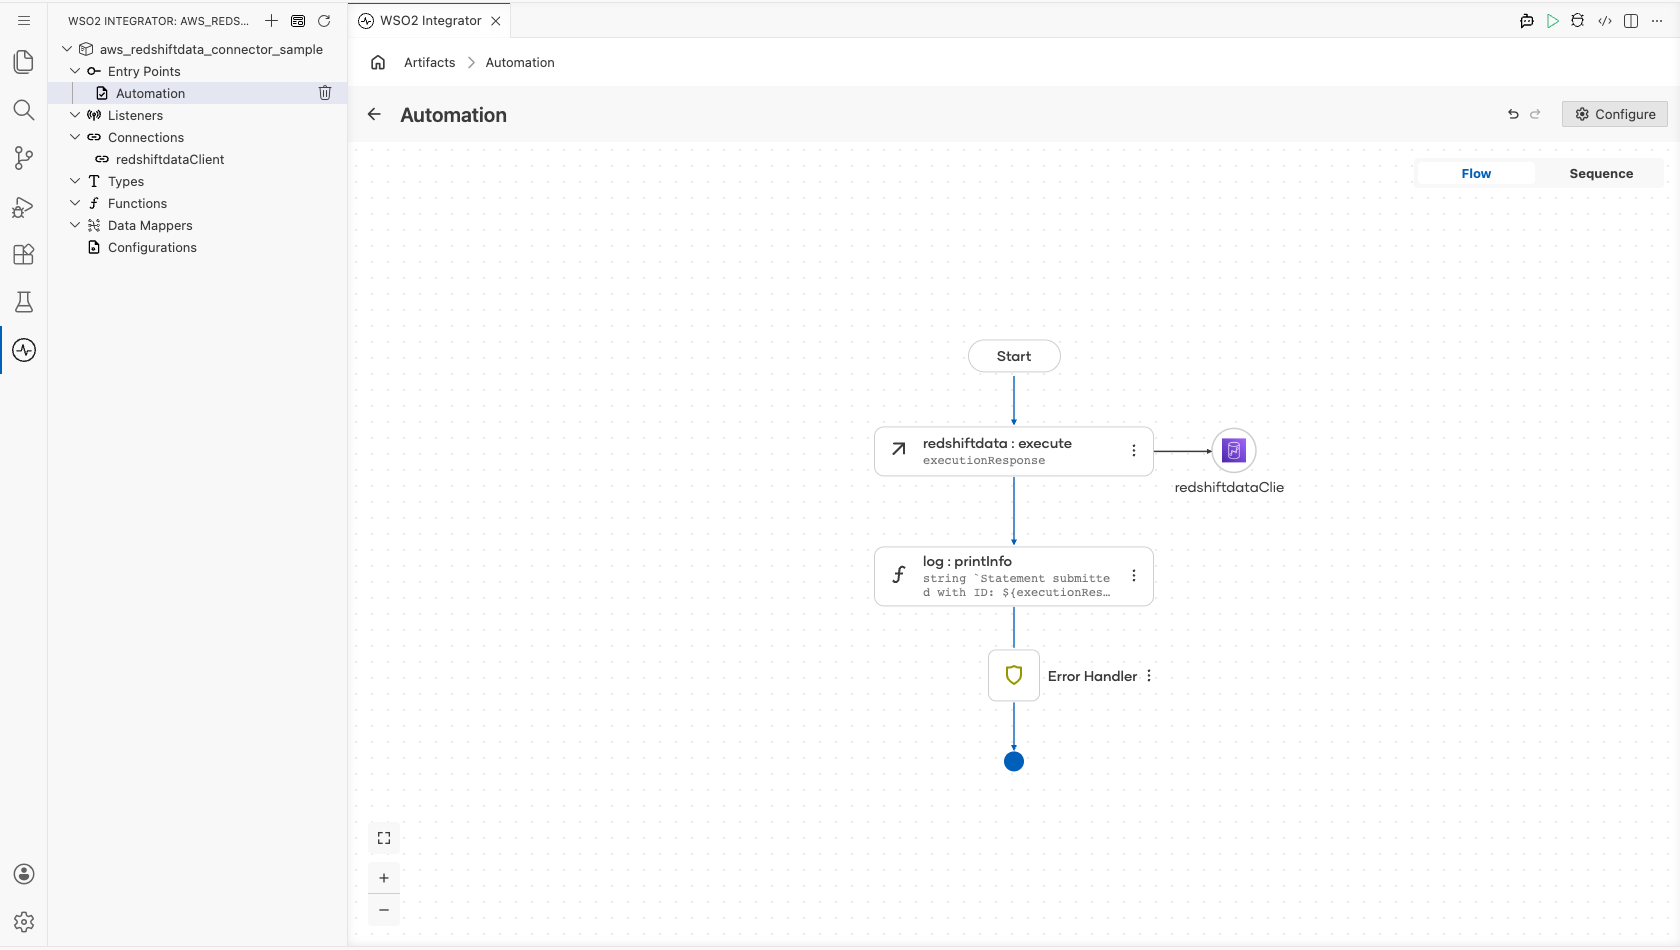Open the Testing flask icon
The height and width of the screenshot is (950, 1680).
[24, 302]
